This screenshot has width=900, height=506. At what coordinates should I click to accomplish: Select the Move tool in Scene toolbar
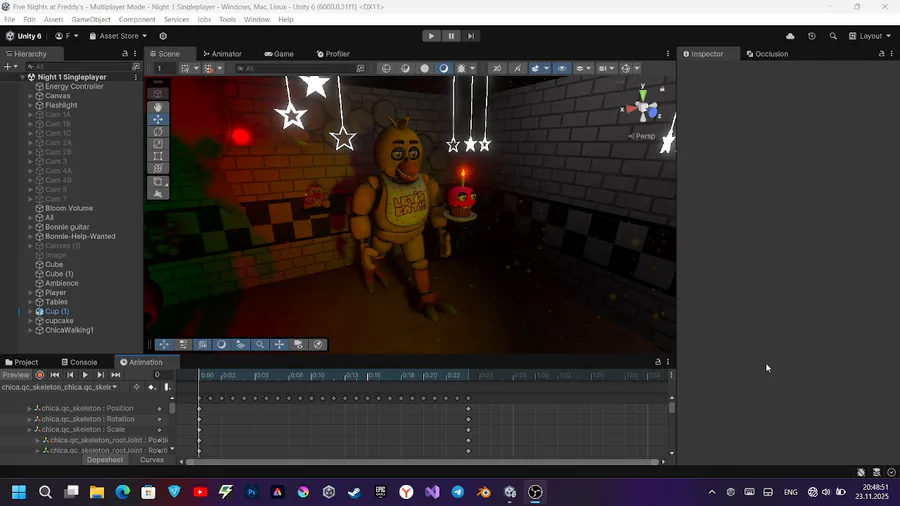[x=158, y=119]
